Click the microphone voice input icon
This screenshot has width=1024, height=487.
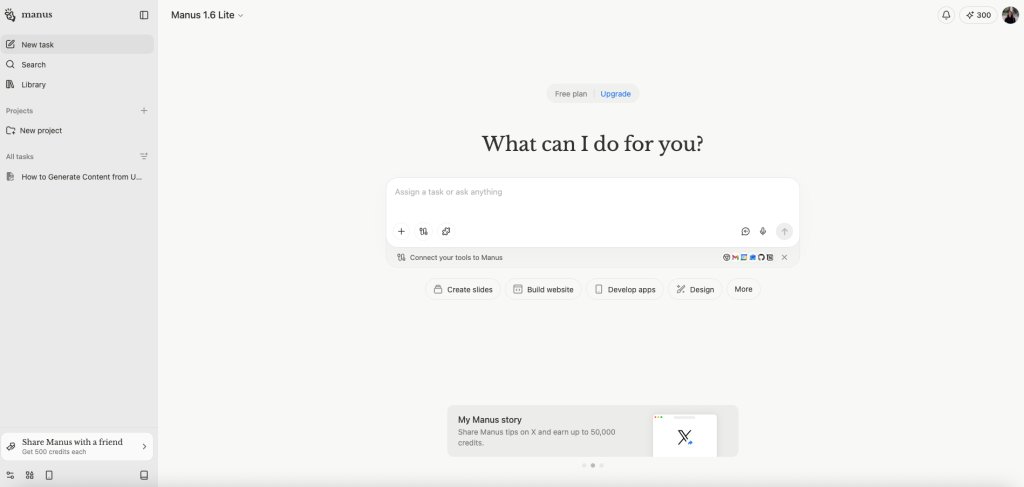click(763, 231)
